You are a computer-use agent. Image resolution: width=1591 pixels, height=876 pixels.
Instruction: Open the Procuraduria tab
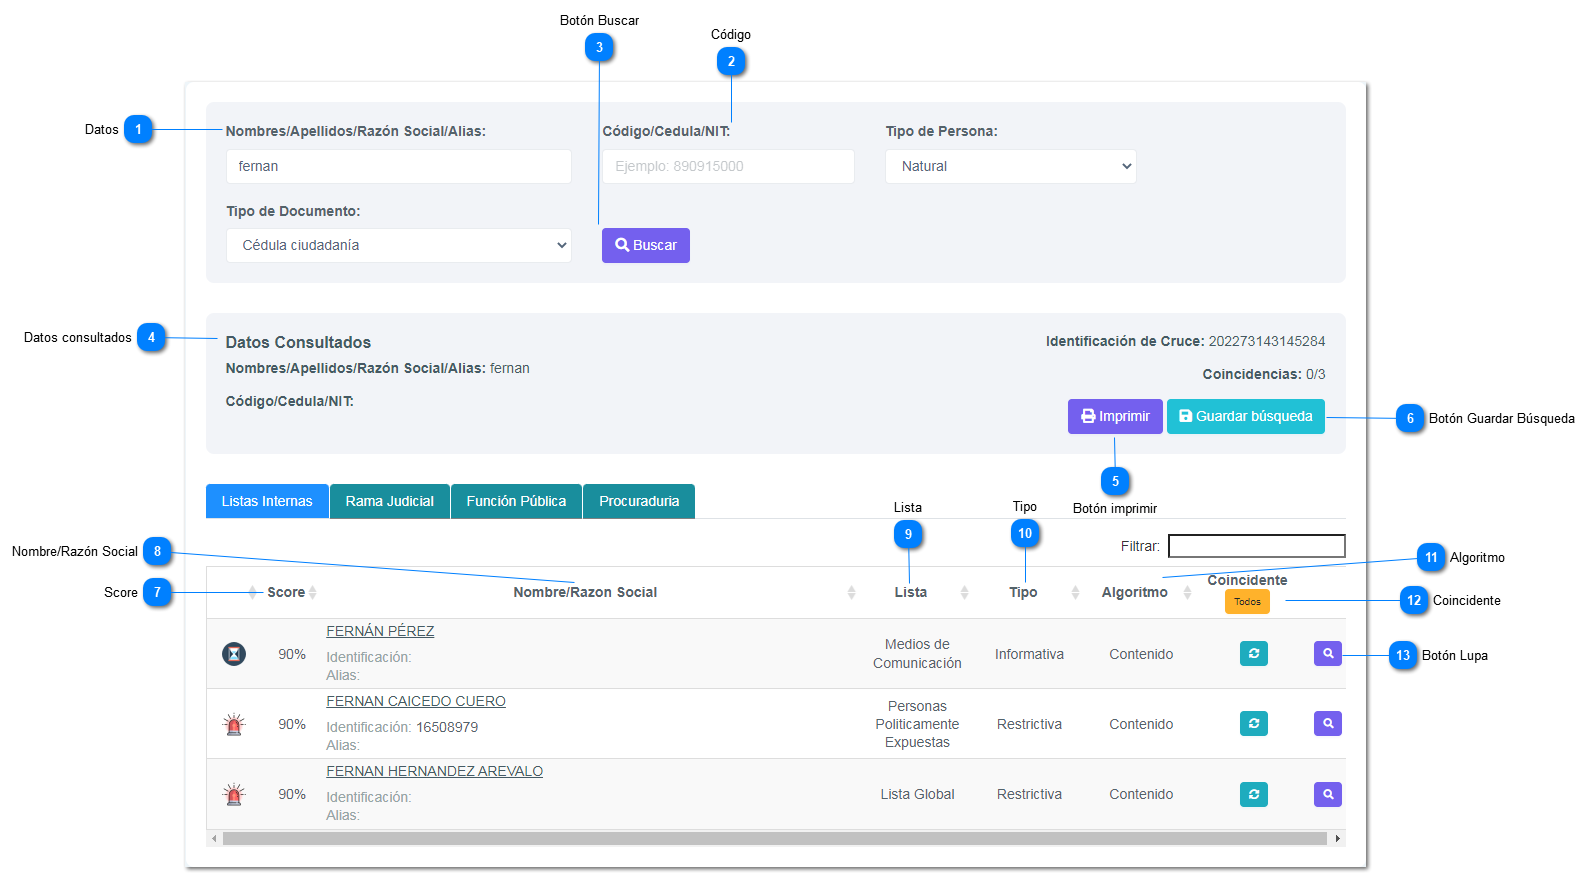pyautogui.click(x=638, y=502)
